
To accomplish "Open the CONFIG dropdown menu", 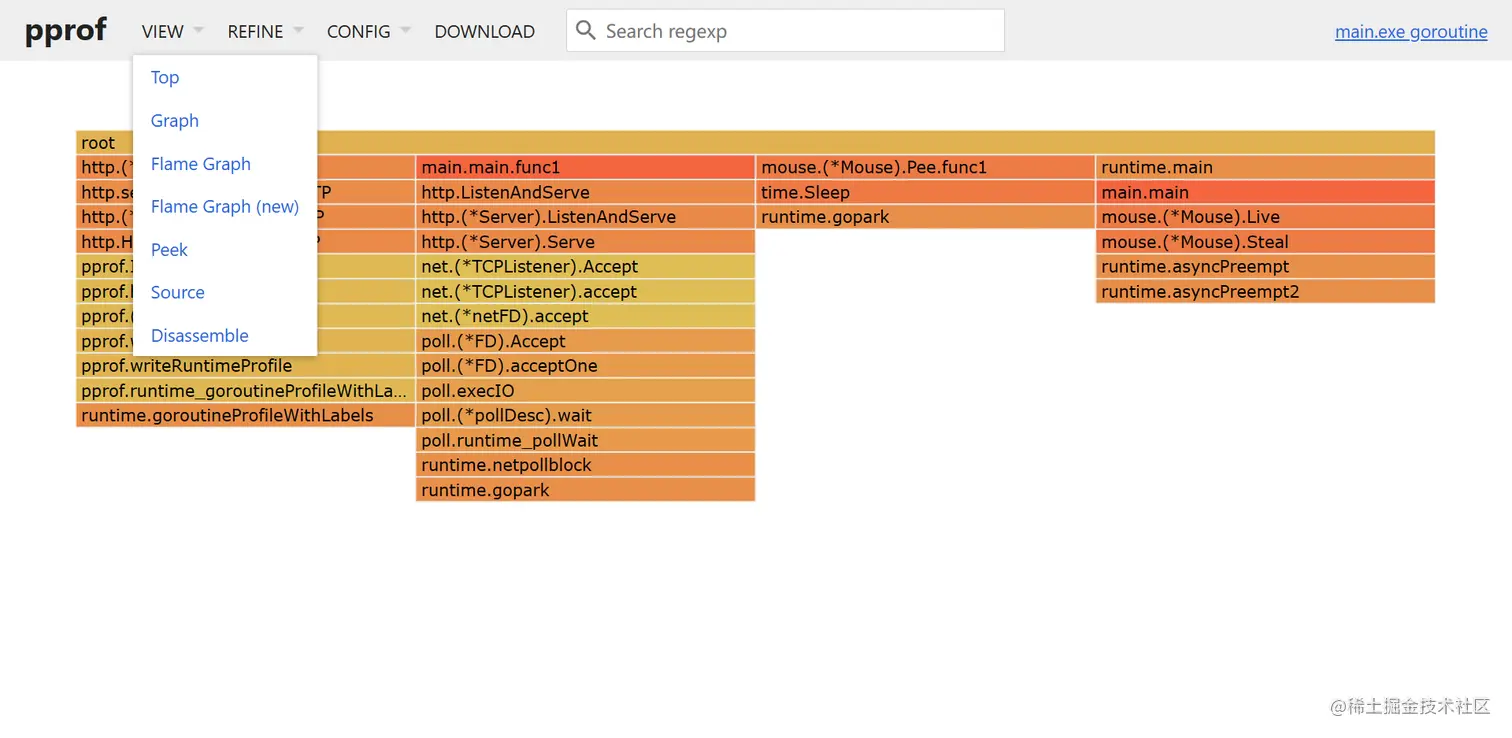I will [368, 31].
